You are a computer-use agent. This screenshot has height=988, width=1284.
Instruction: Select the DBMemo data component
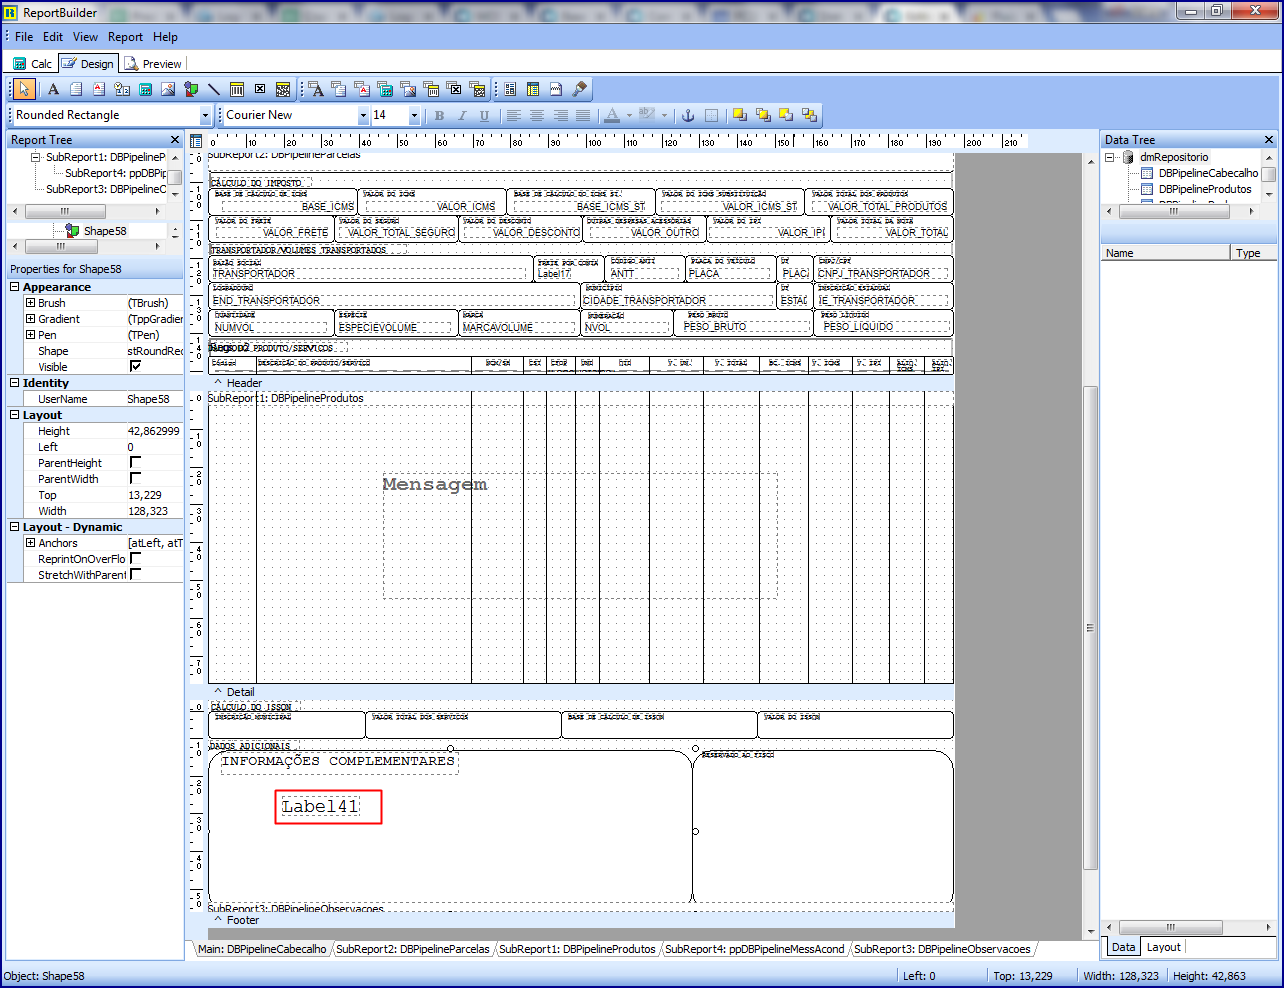pos(339,89)
